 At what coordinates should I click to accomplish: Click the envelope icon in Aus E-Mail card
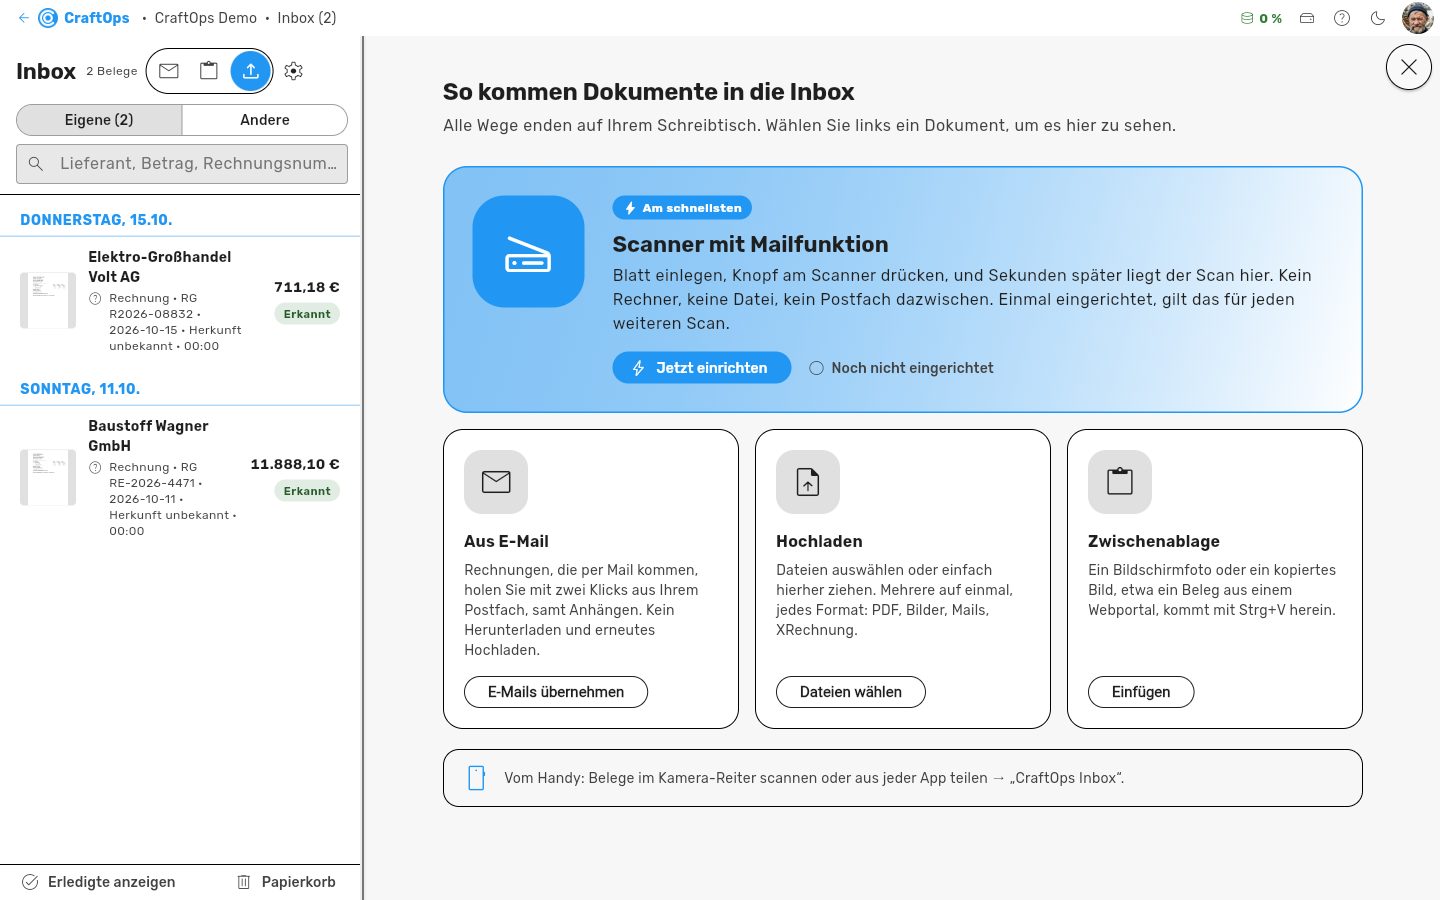pyautogui.click(x=496, y=482)
